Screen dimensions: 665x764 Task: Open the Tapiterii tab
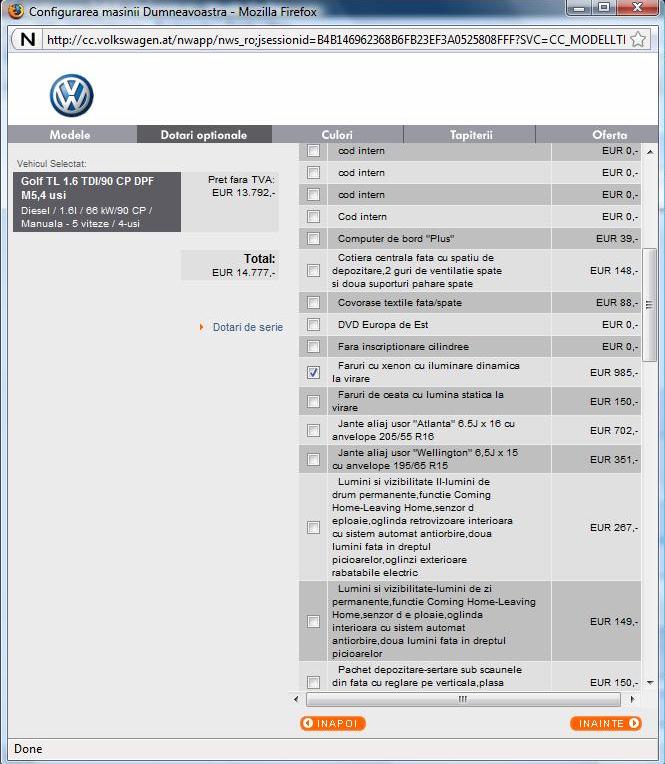coord(471,135)
